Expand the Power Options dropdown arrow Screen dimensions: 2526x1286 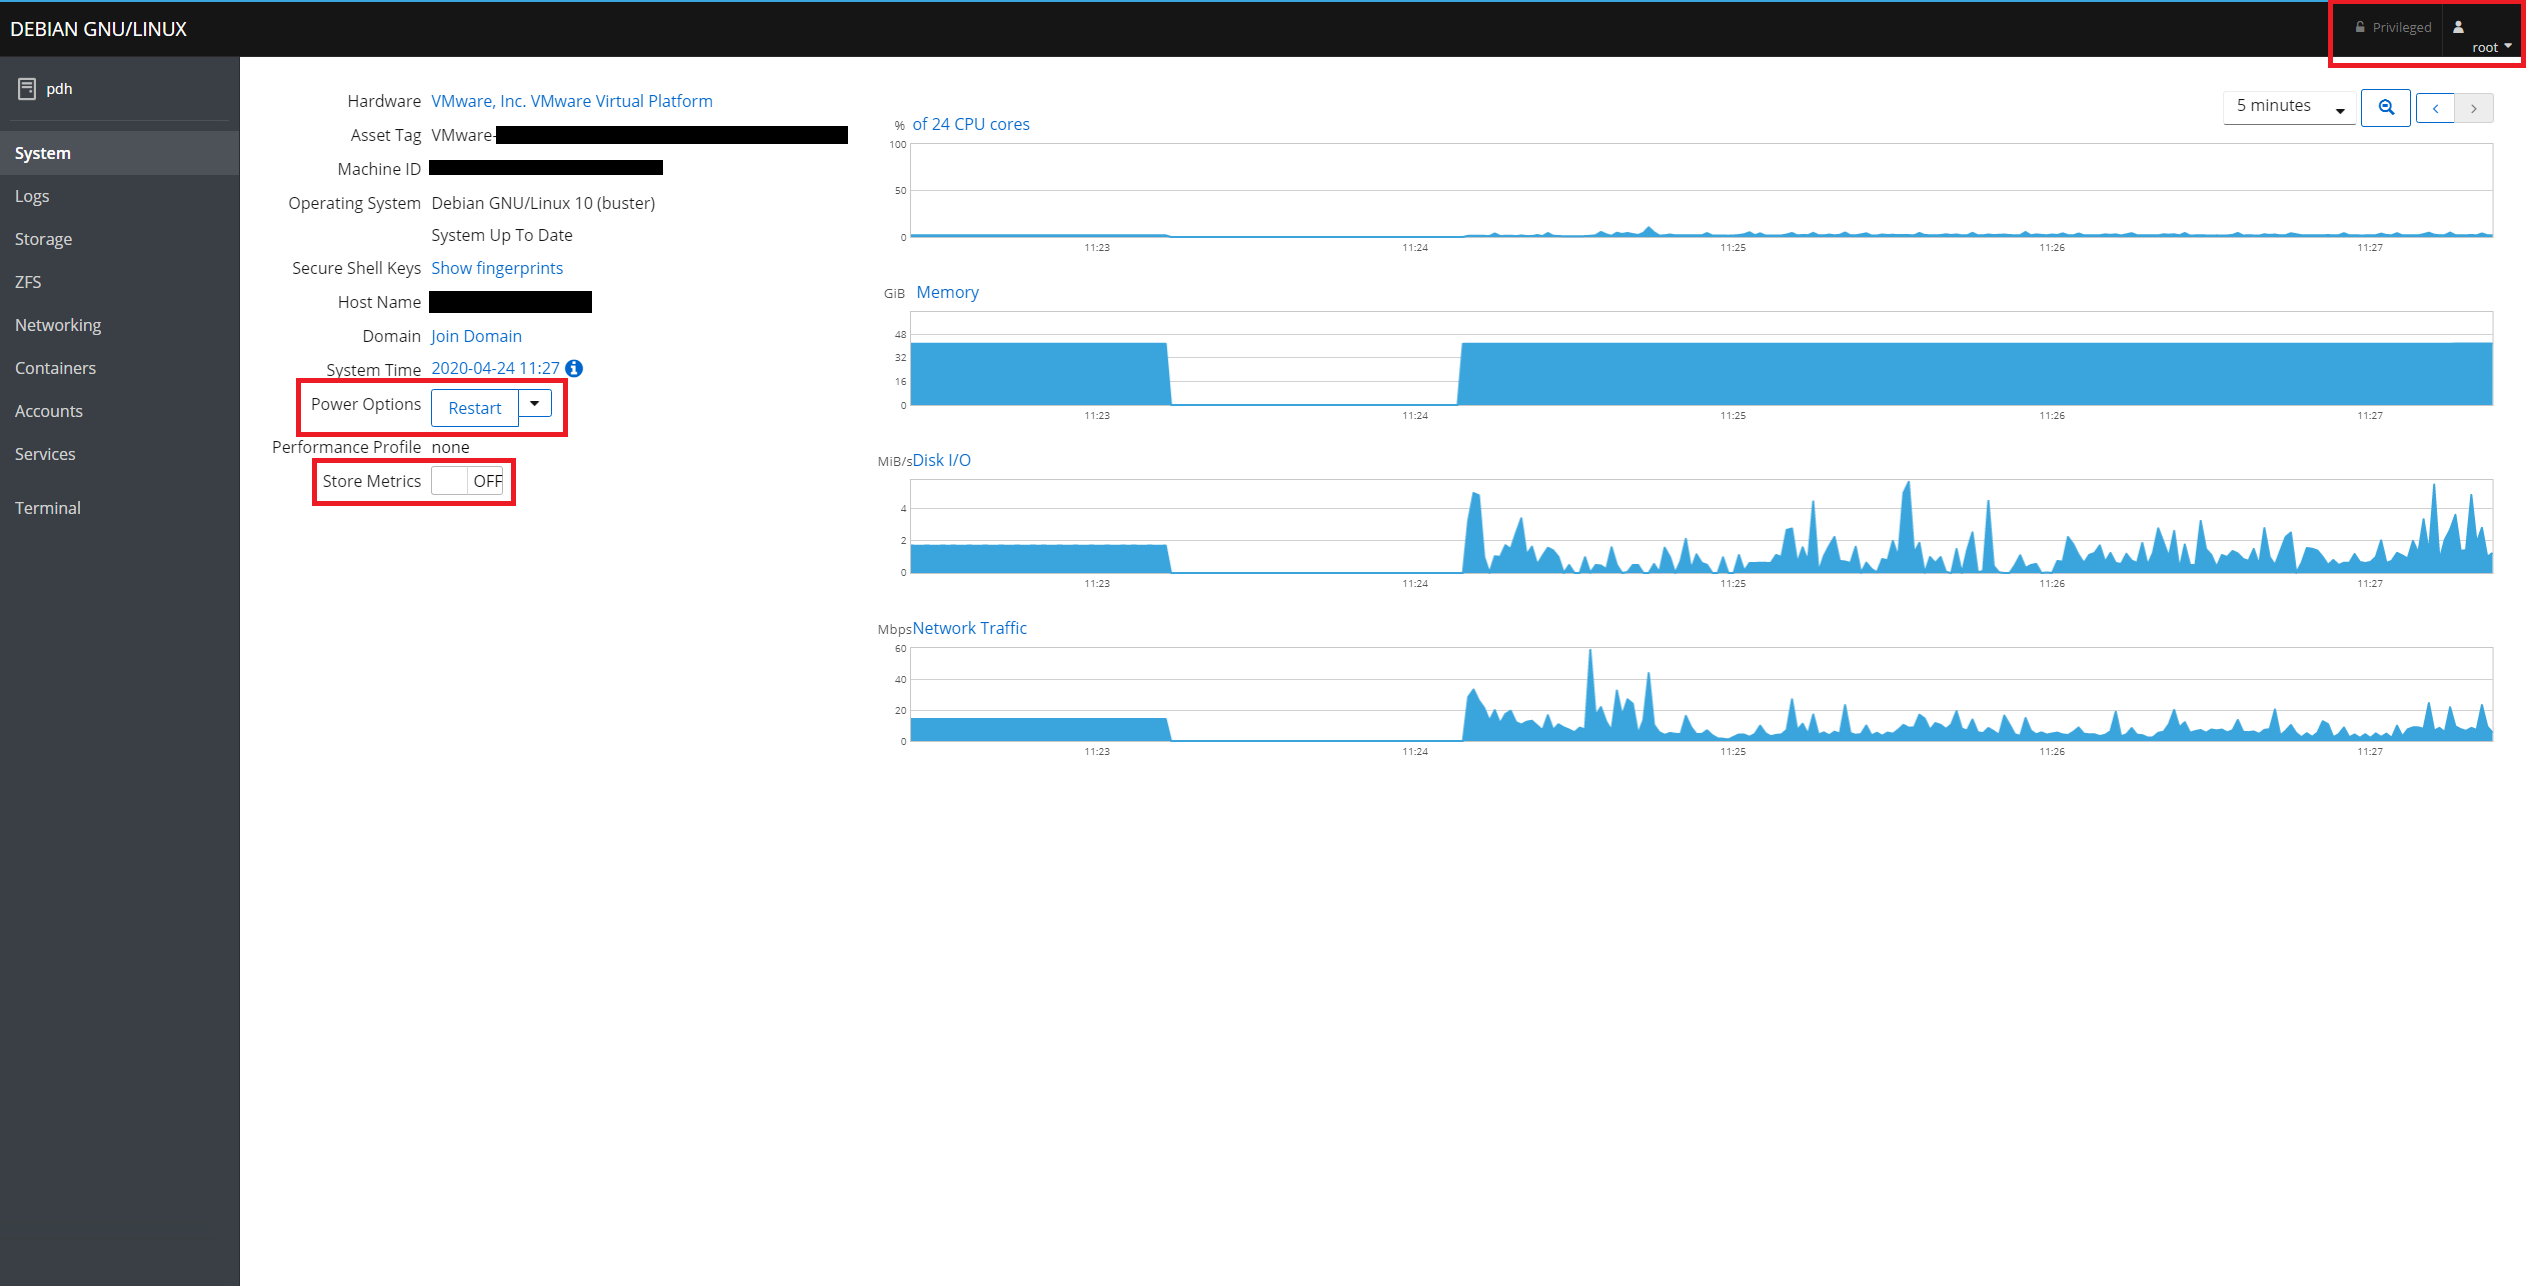(535, 404)
